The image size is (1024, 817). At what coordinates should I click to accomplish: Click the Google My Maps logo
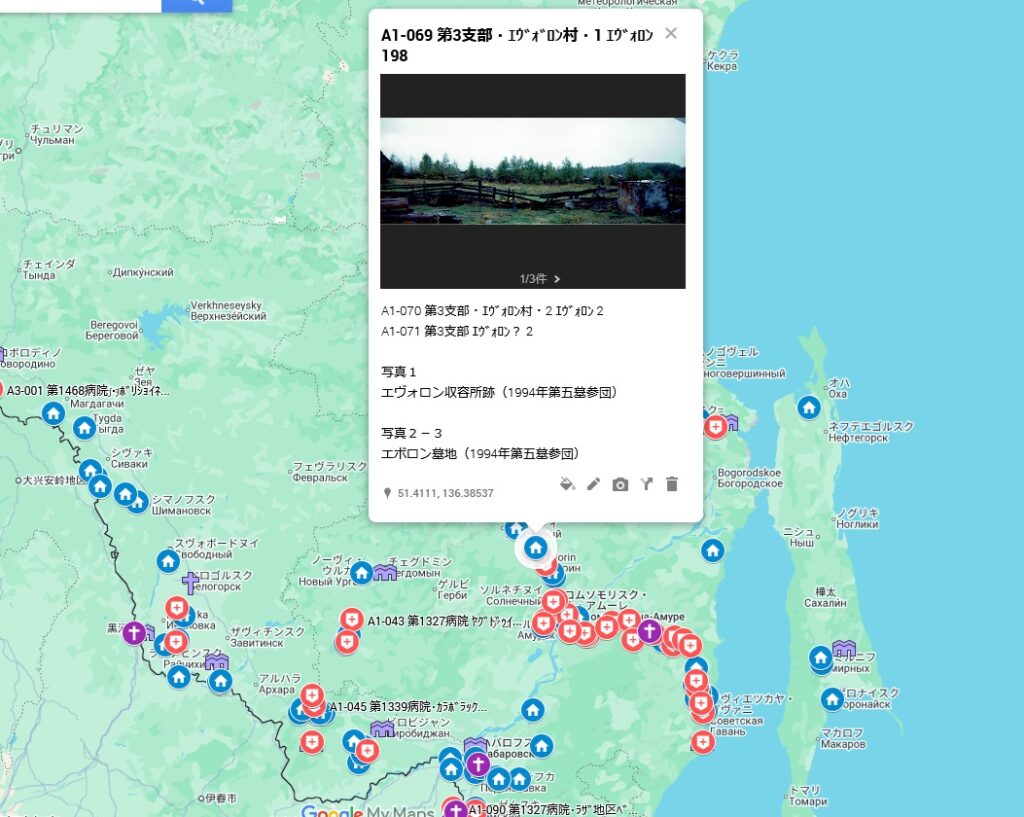click(367, 809)
